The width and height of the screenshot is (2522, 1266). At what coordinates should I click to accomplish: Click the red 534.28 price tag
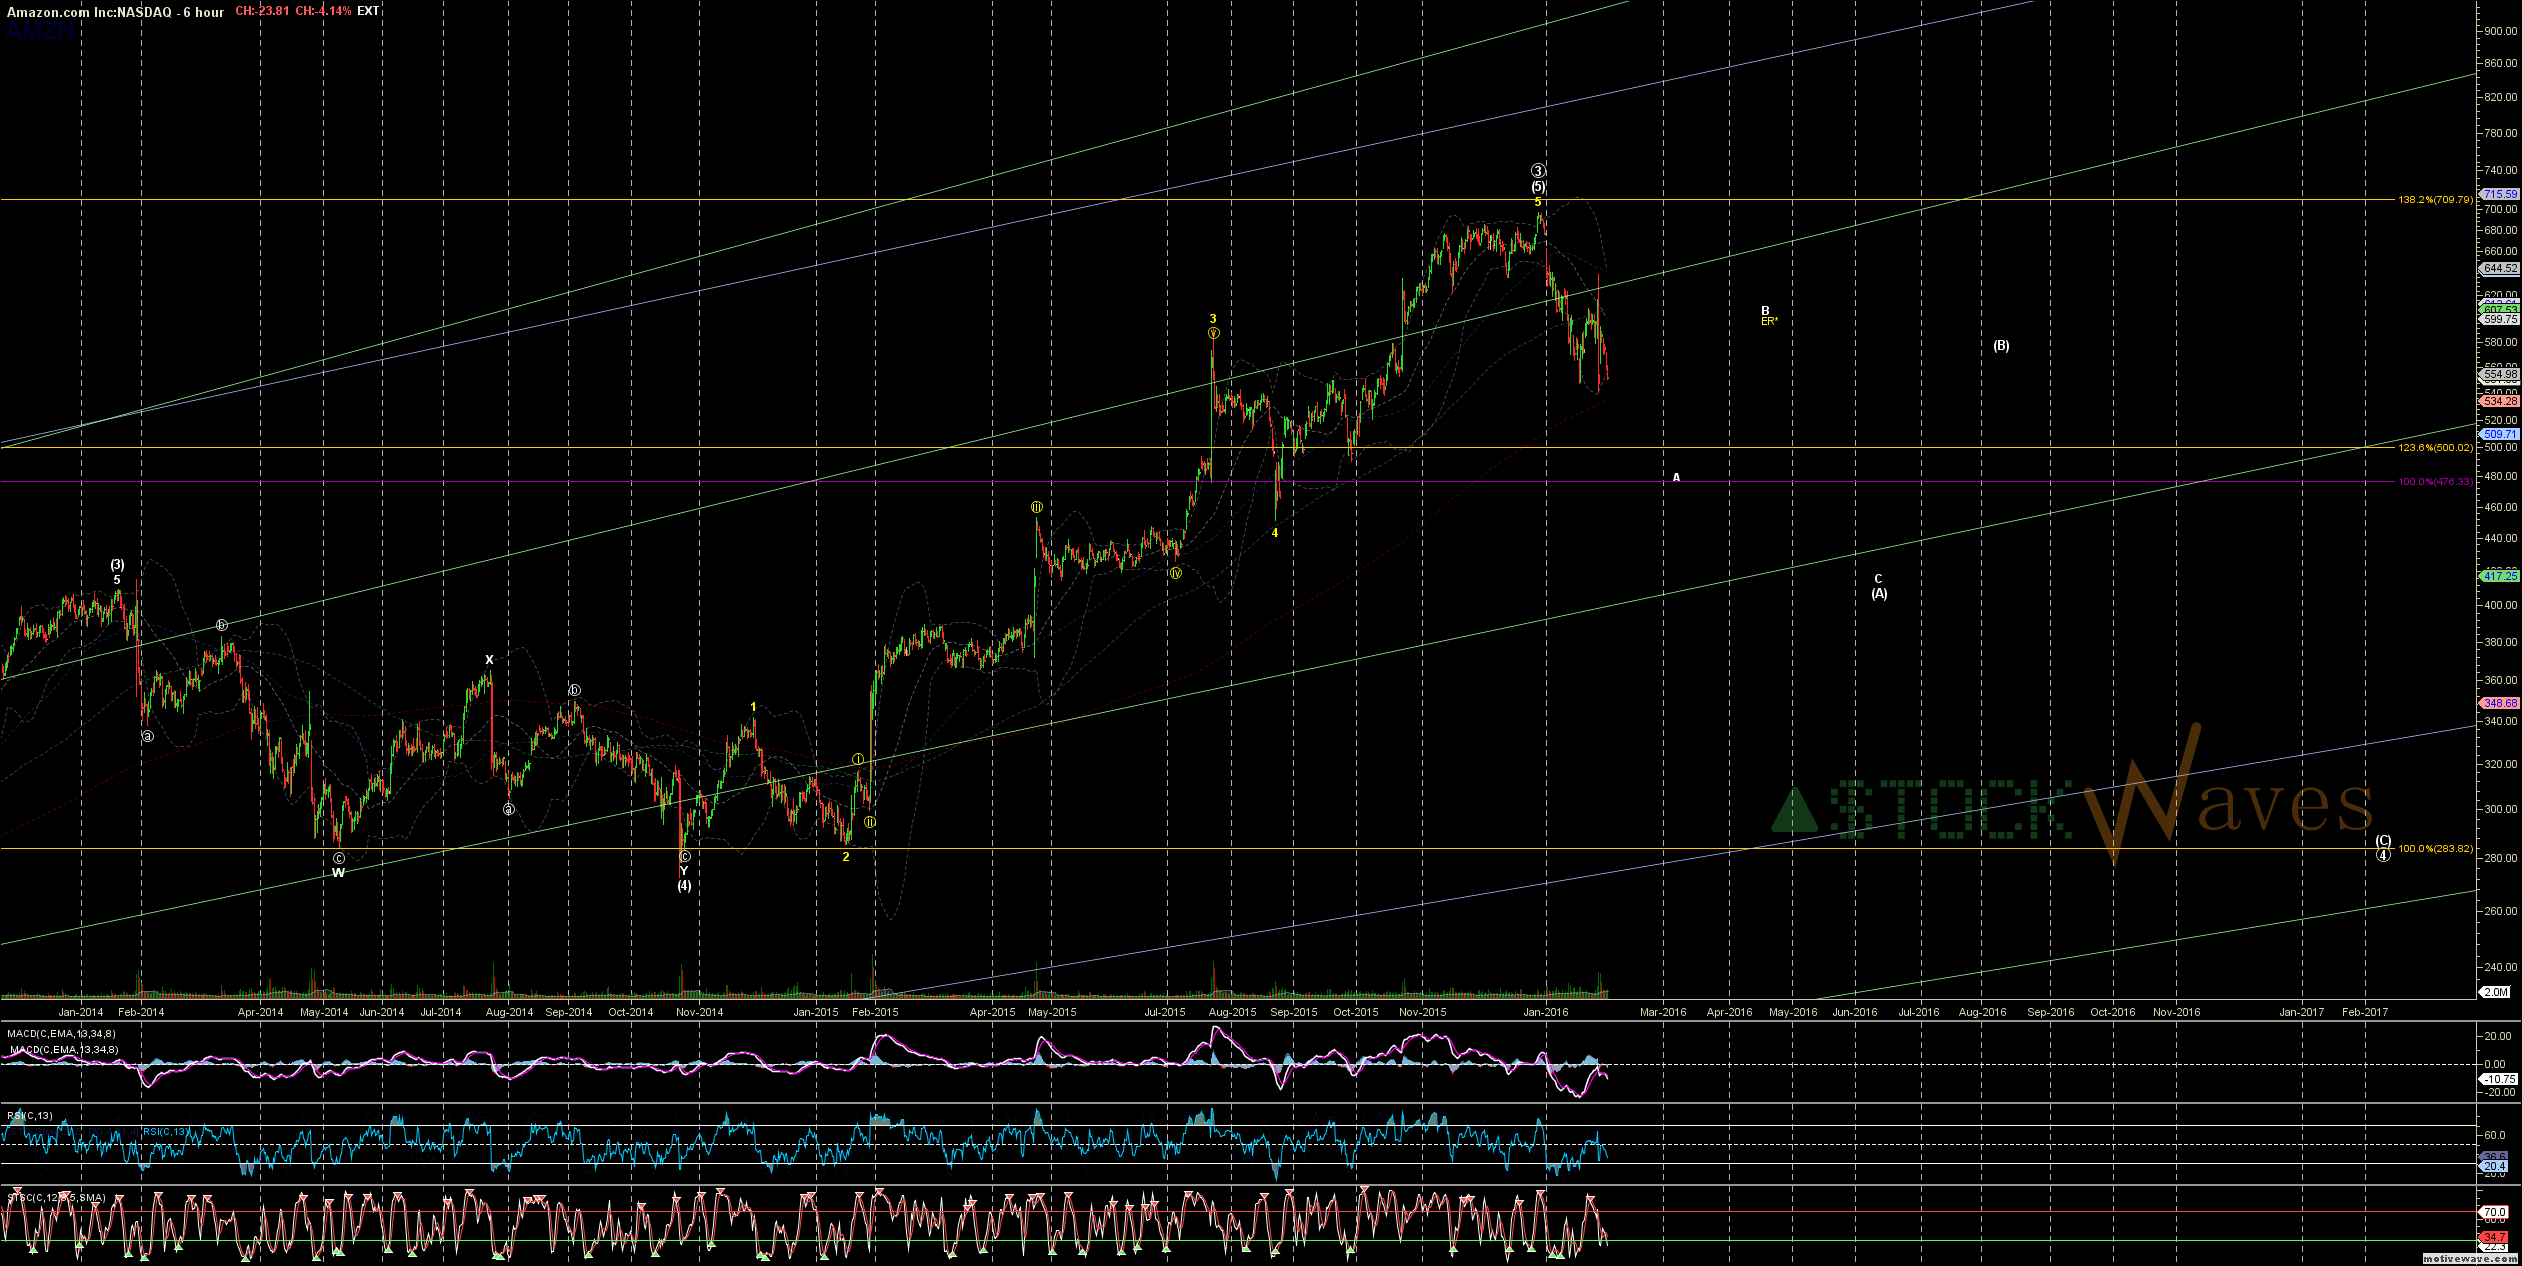point(2500,401)
